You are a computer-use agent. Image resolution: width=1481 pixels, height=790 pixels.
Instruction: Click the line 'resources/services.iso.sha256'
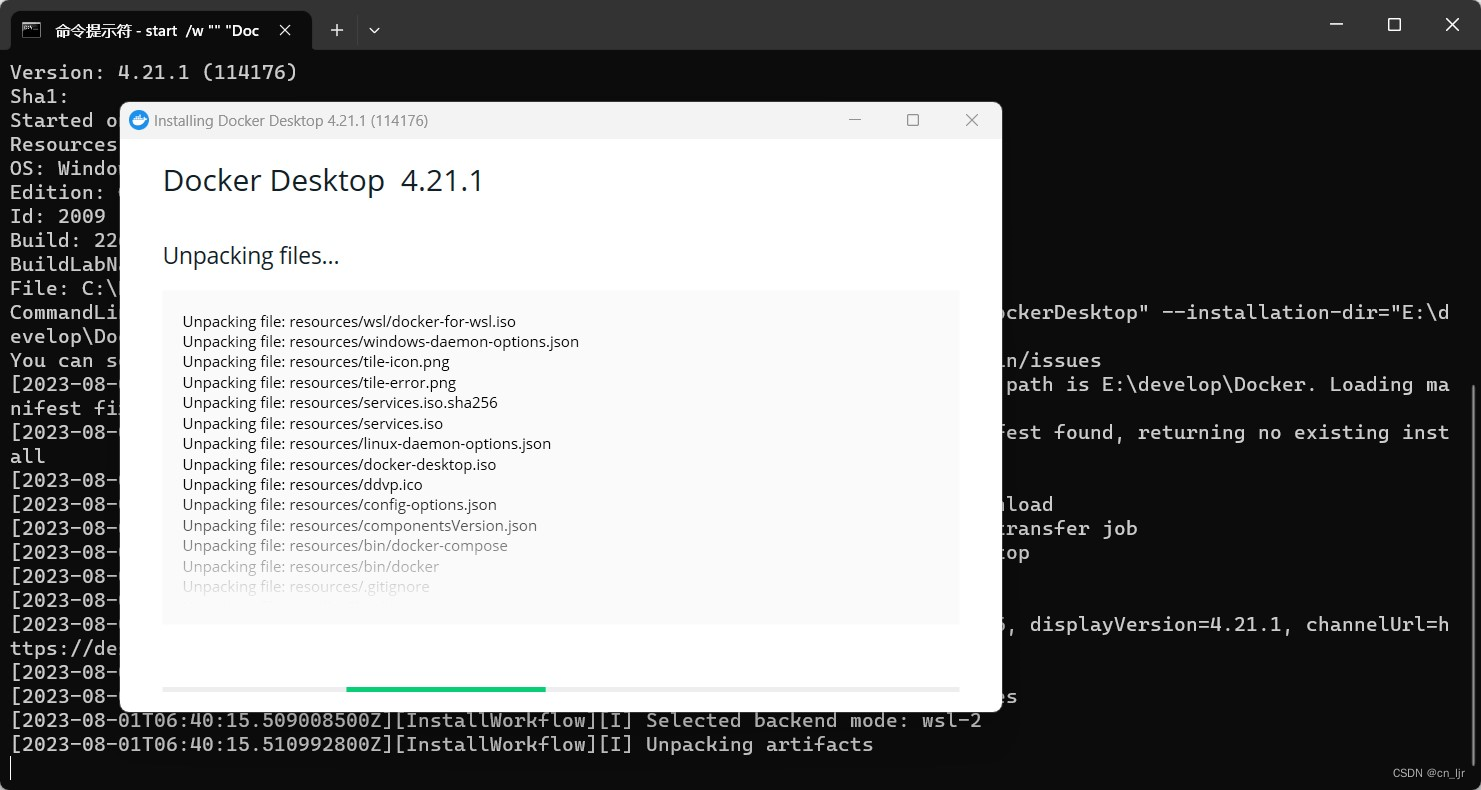pos(340,403)
